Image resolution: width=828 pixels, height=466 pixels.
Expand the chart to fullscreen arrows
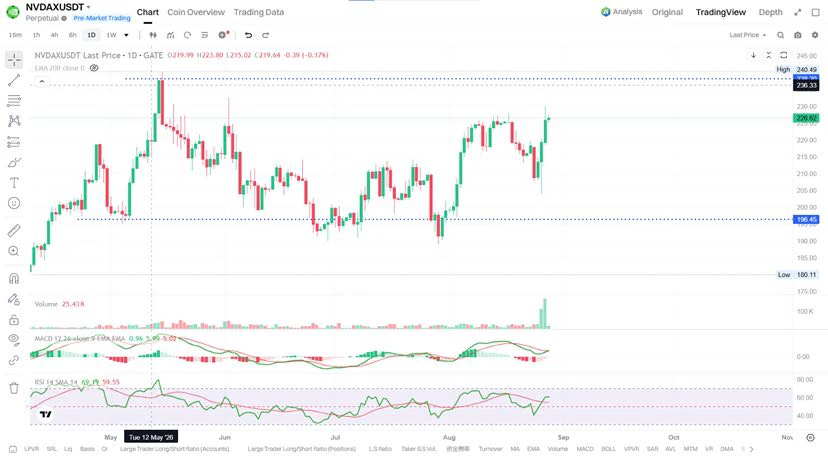[798, 12]
